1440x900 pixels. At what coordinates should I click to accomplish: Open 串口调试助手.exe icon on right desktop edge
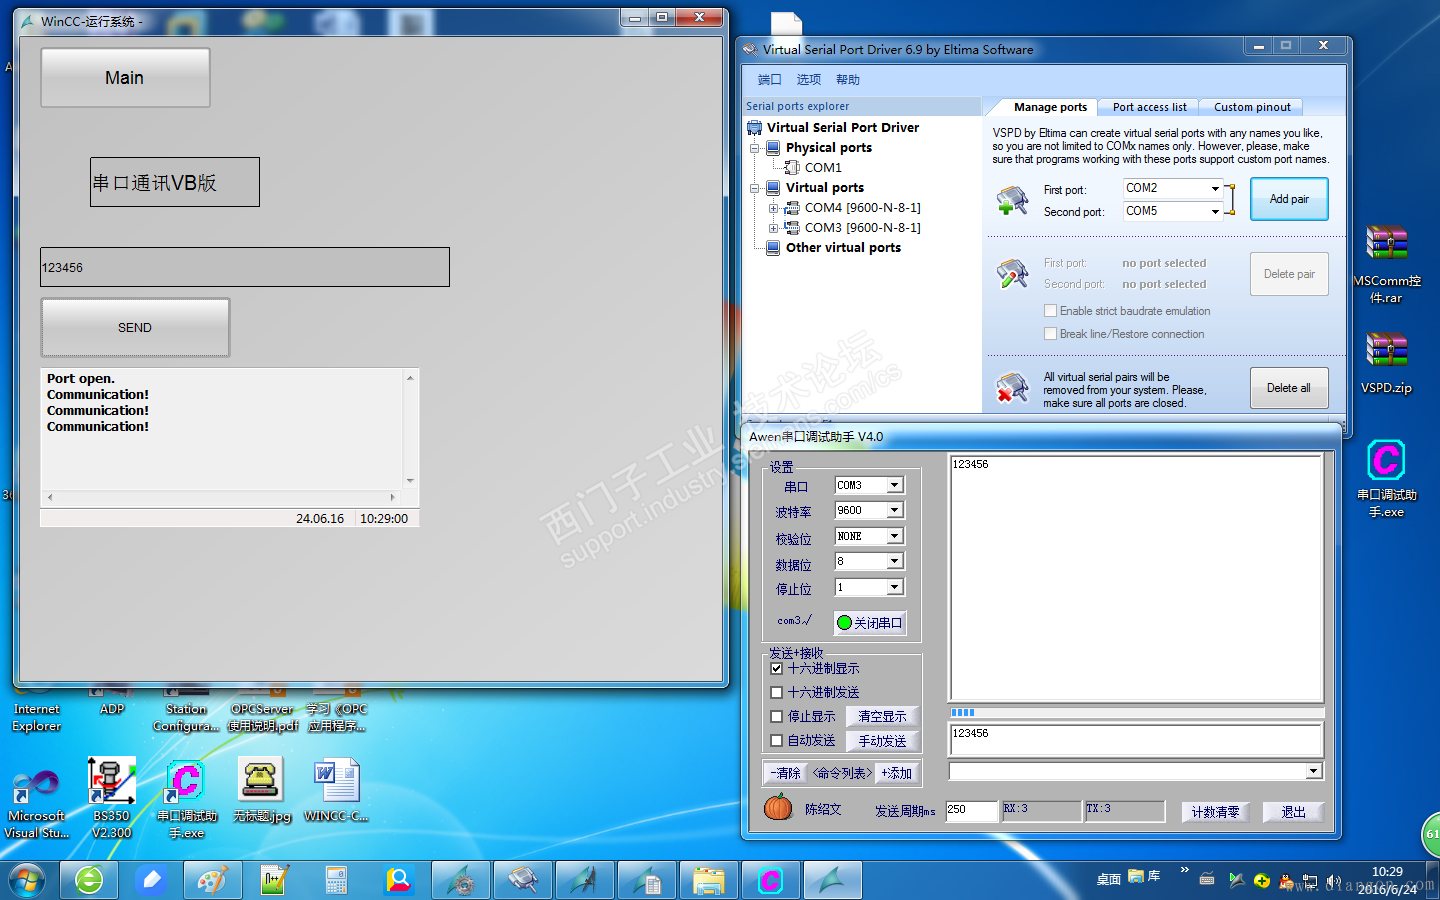(1386, 479)
